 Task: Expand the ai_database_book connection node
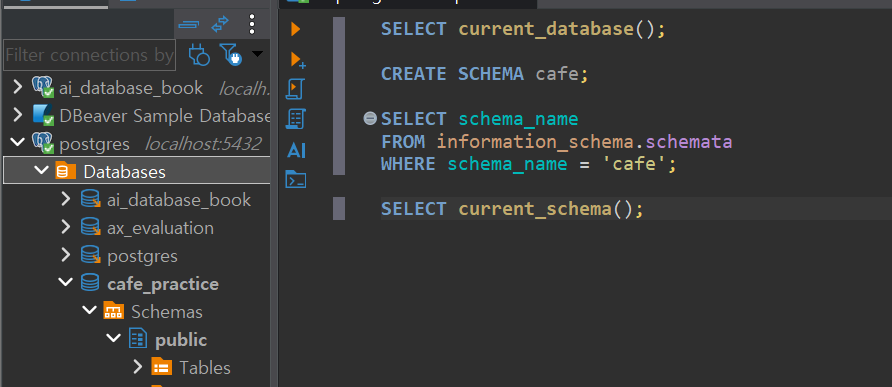coord(18,87)
